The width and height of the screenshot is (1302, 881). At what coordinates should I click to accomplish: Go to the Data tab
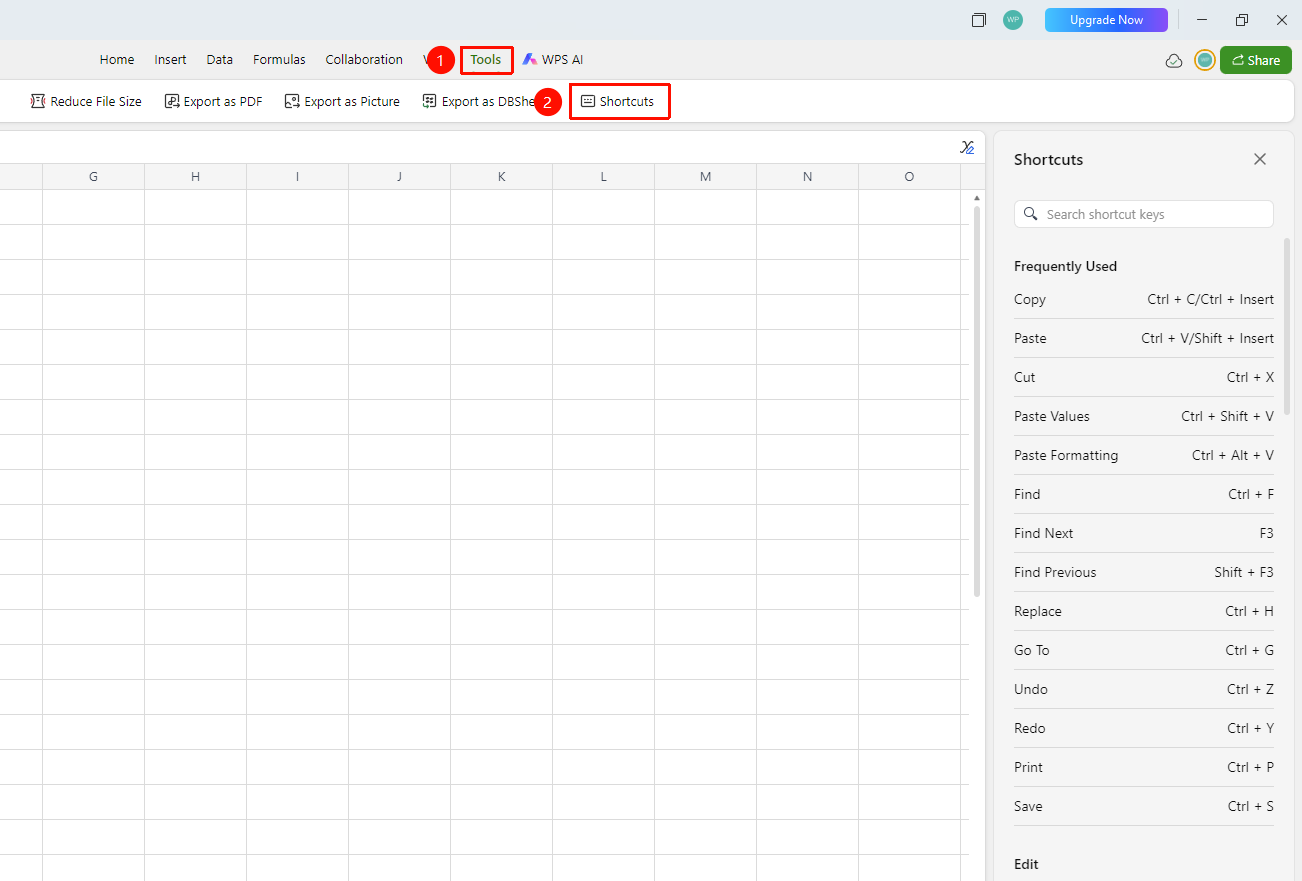[220, 60]
